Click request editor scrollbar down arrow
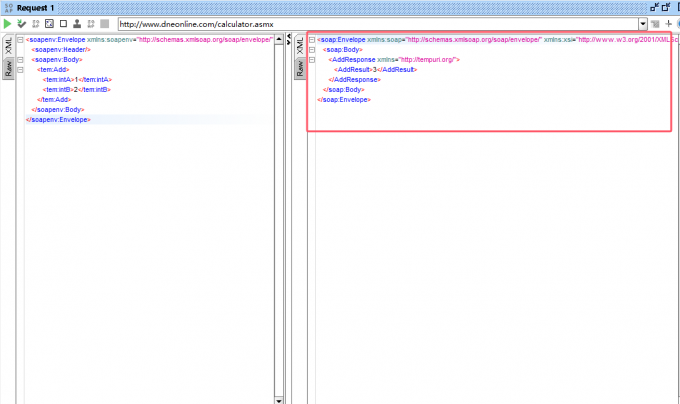Viewport: 680px width, 404px height. pos(279,400)
